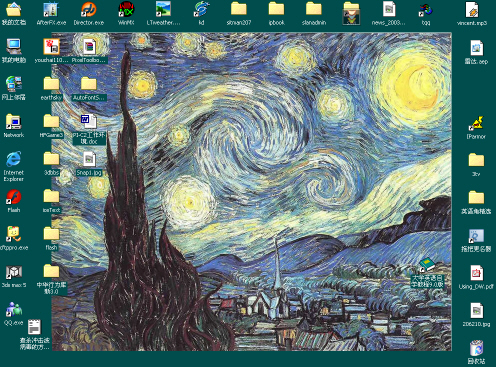Select the Snap1.jpg image file

pyautogui.click(x=89, y=159)
